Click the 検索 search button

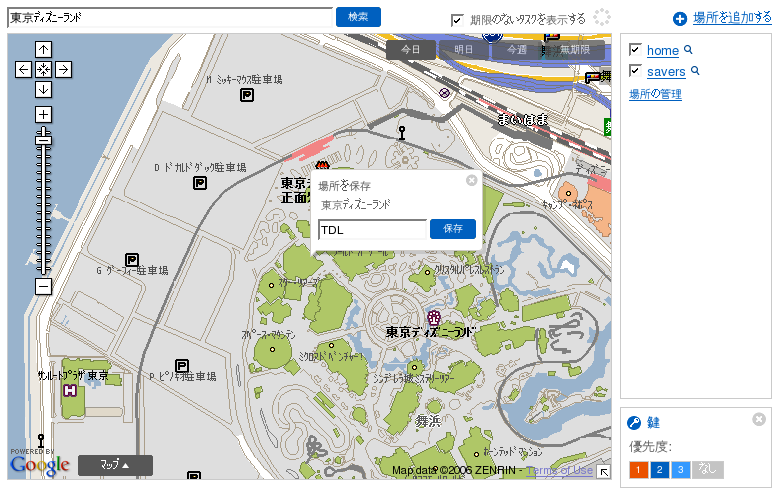pos(358,17)
